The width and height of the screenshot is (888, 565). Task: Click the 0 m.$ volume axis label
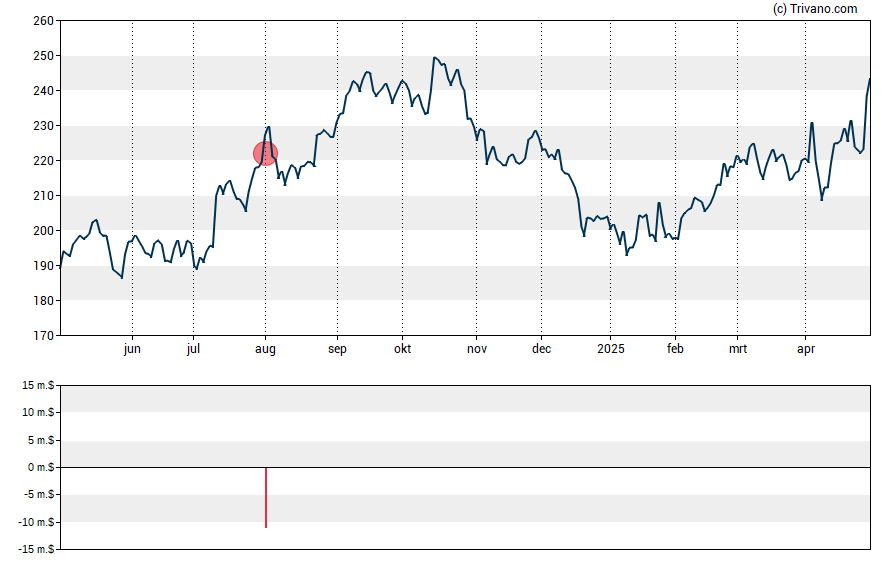[x=41, y=467]
